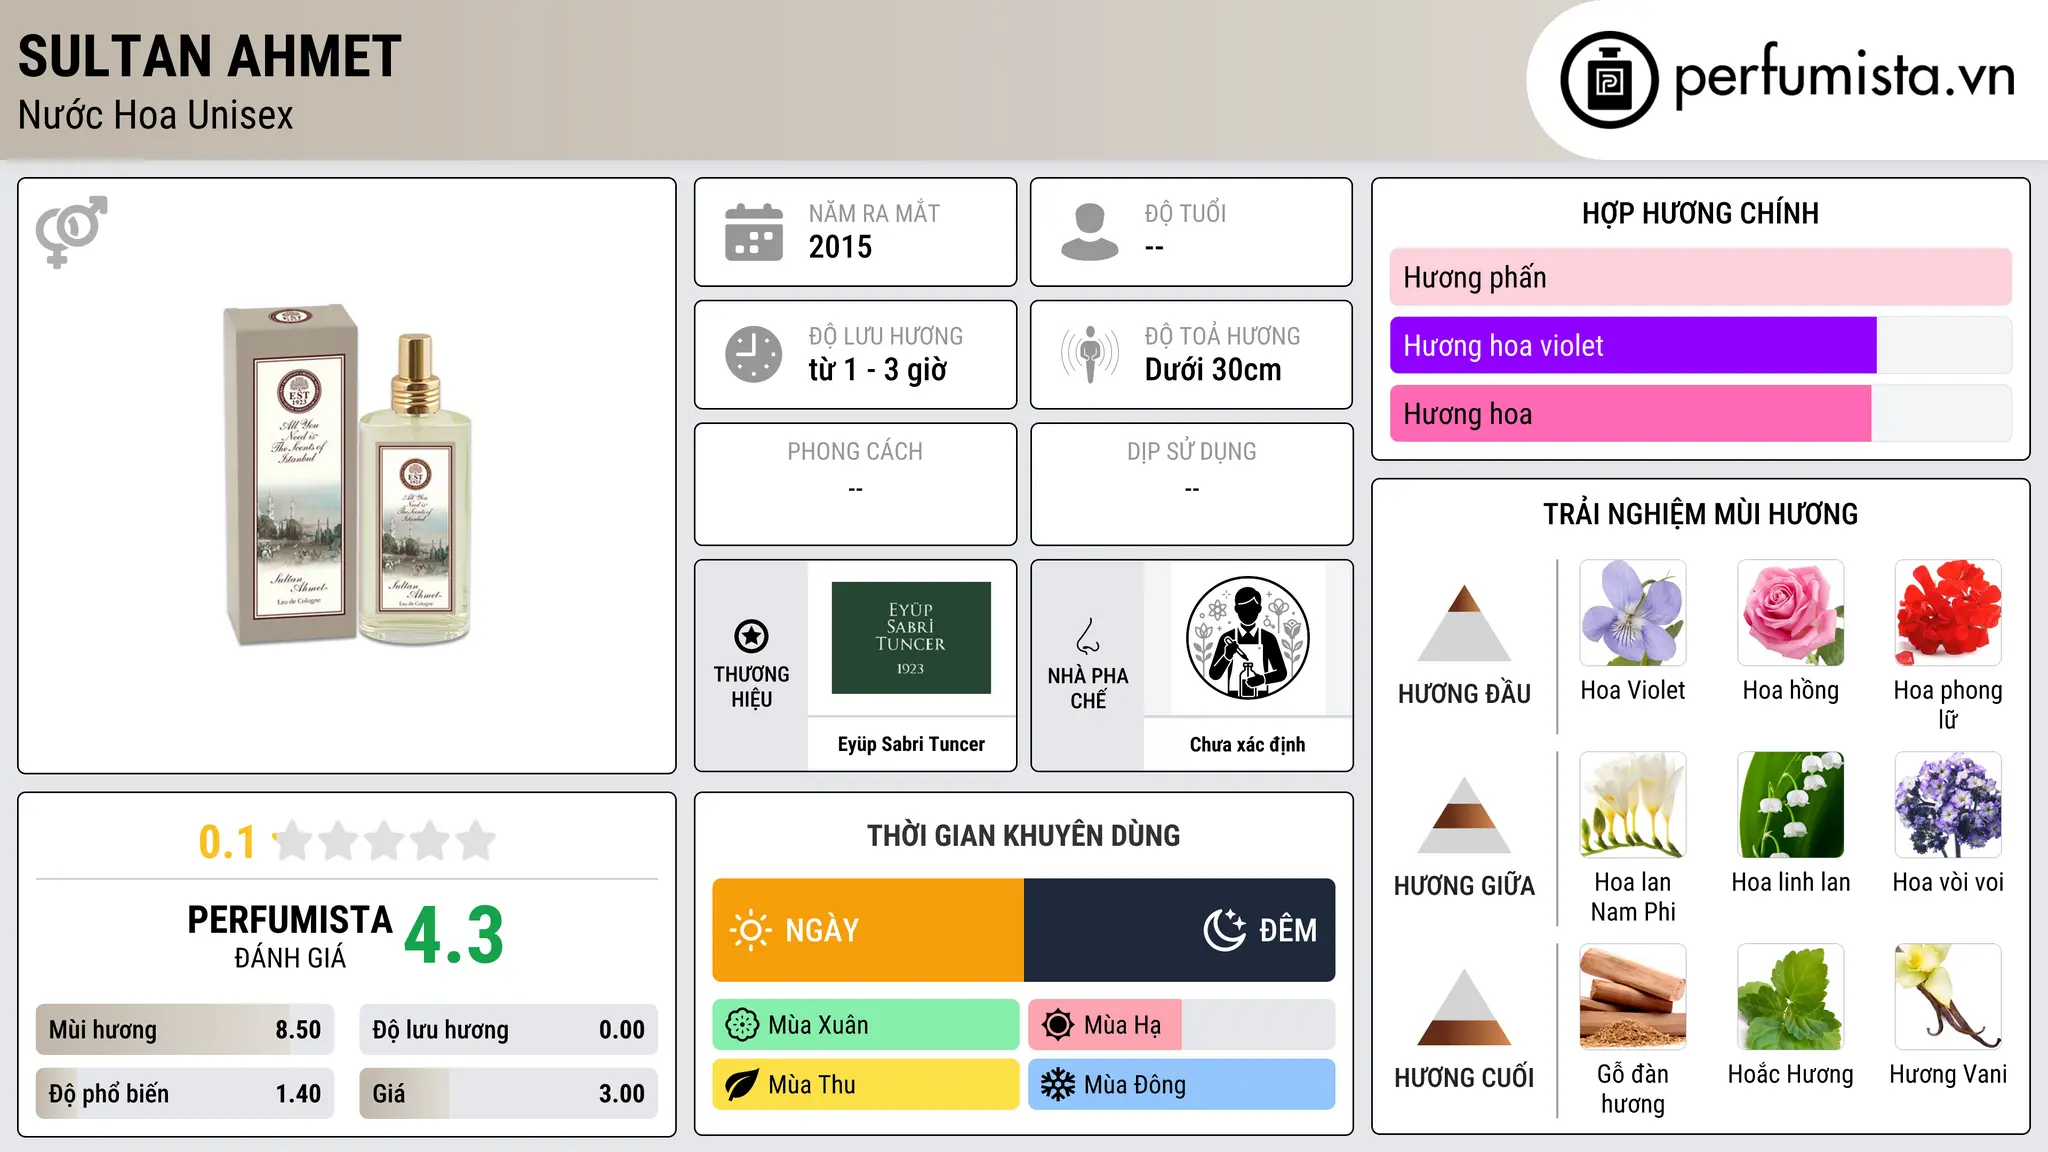Click the user rating value 0.1
The image size is (2048, 1152).
click(227, 842)
